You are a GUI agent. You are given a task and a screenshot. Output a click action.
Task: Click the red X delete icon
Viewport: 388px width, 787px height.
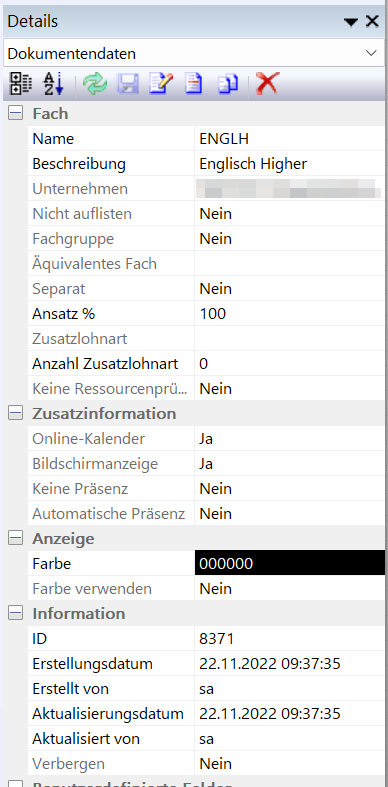pos(268,83)
